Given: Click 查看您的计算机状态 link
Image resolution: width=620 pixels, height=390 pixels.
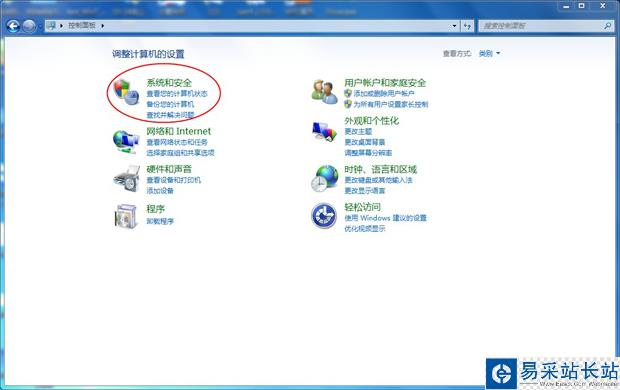Looking at the screenshot, I should [177, 94].
